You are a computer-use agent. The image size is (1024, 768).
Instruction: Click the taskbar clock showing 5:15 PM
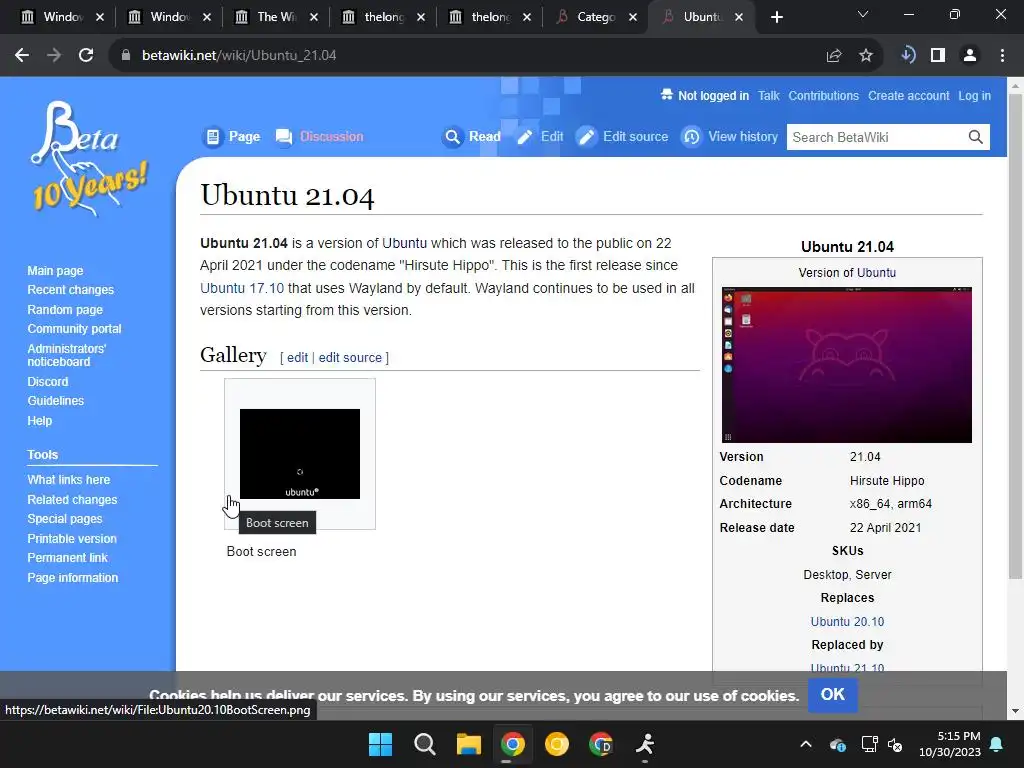point(950,744)
